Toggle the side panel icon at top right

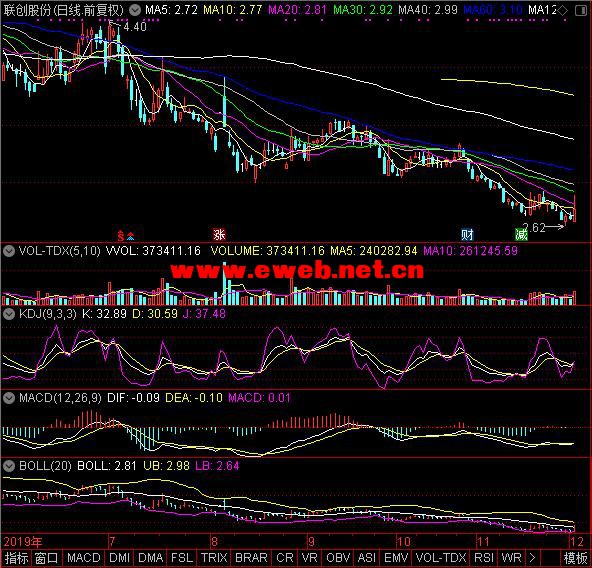coord(581,11)
